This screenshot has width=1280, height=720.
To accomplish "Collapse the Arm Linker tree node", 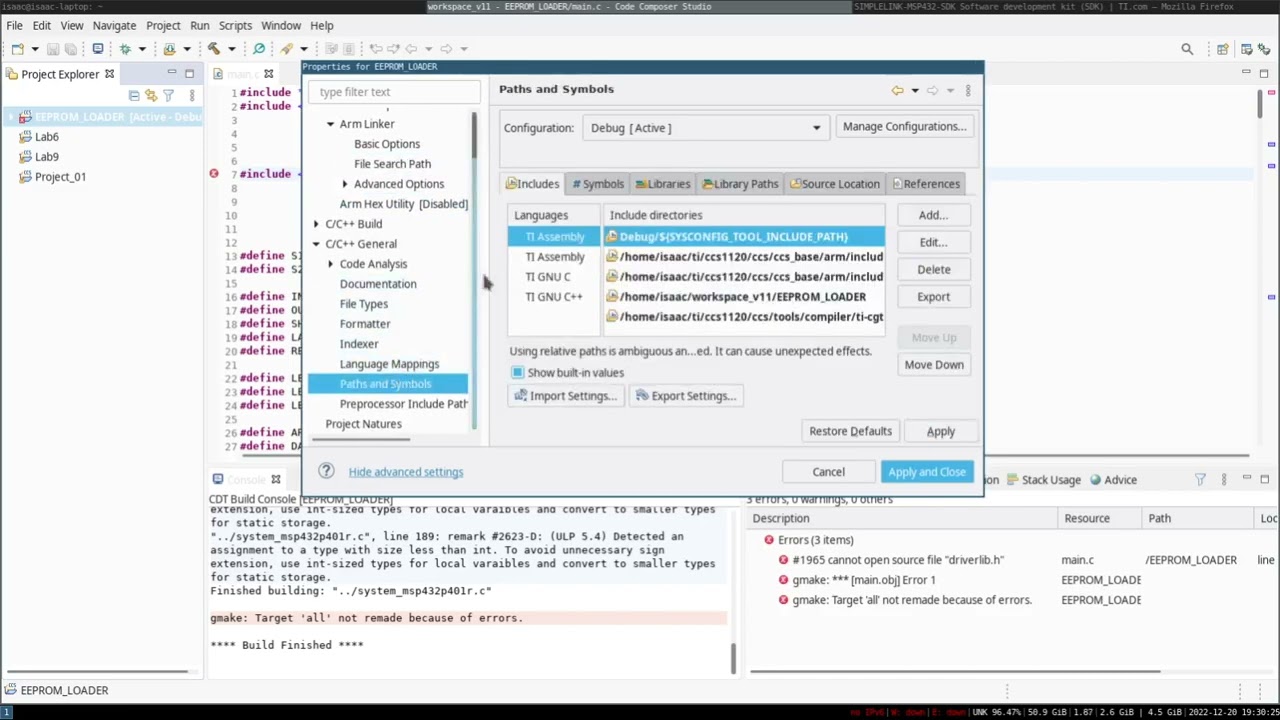I will tap(330, 124).
